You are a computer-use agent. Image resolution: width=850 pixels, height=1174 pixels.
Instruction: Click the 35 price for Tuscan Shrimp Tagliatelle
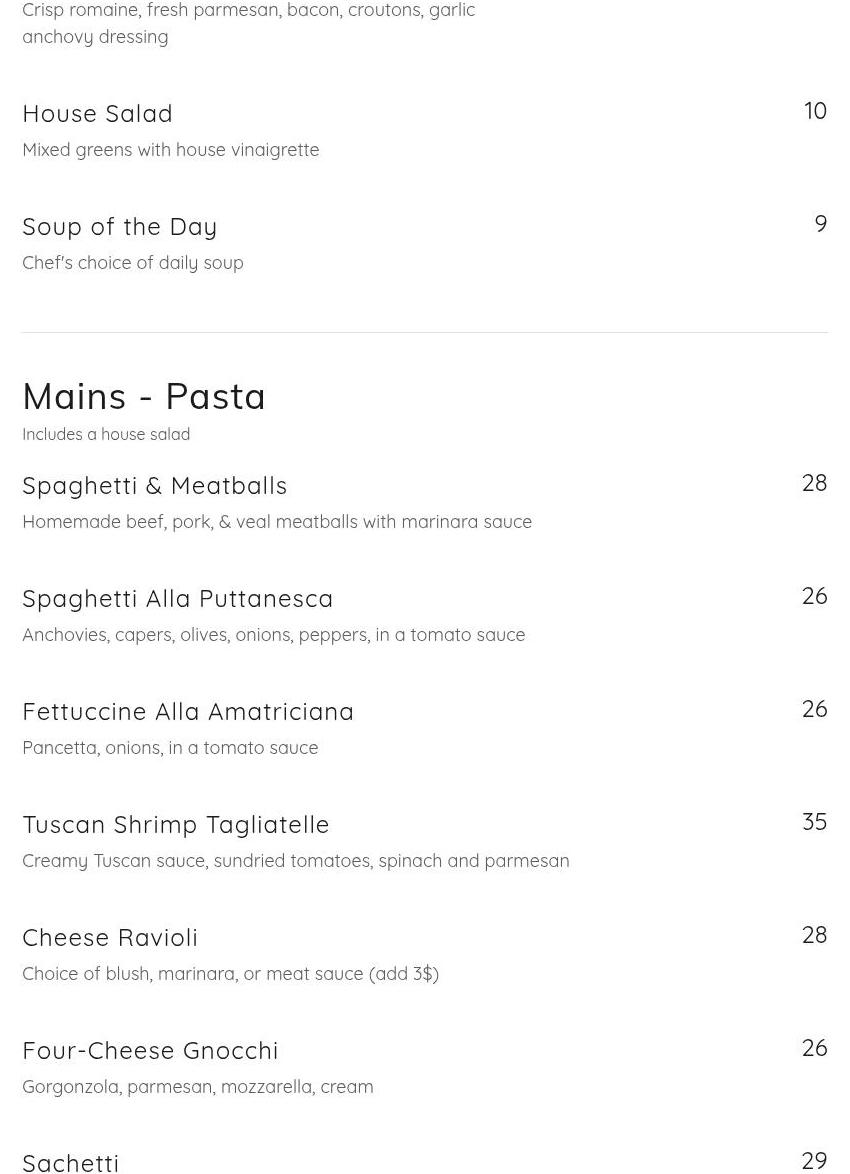click(814, 822)
